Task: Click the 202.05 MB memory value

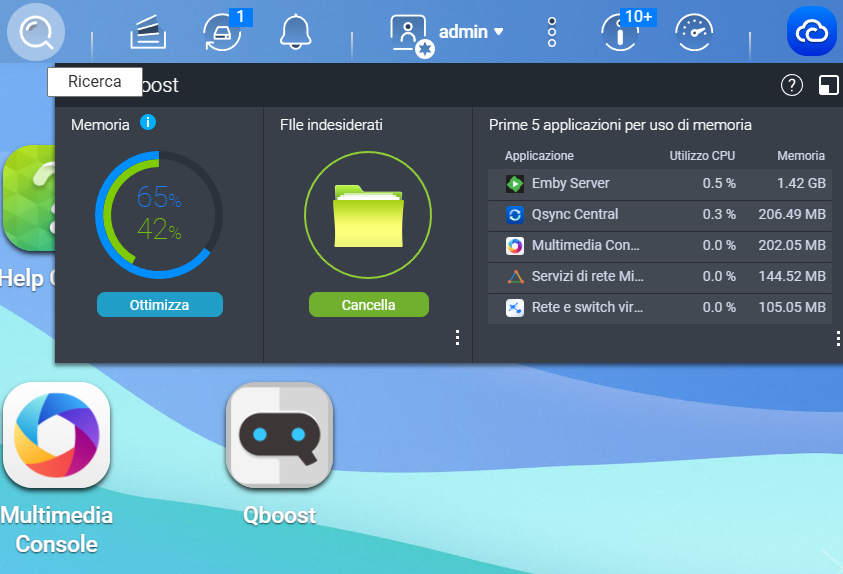Action: pos(792,246)
